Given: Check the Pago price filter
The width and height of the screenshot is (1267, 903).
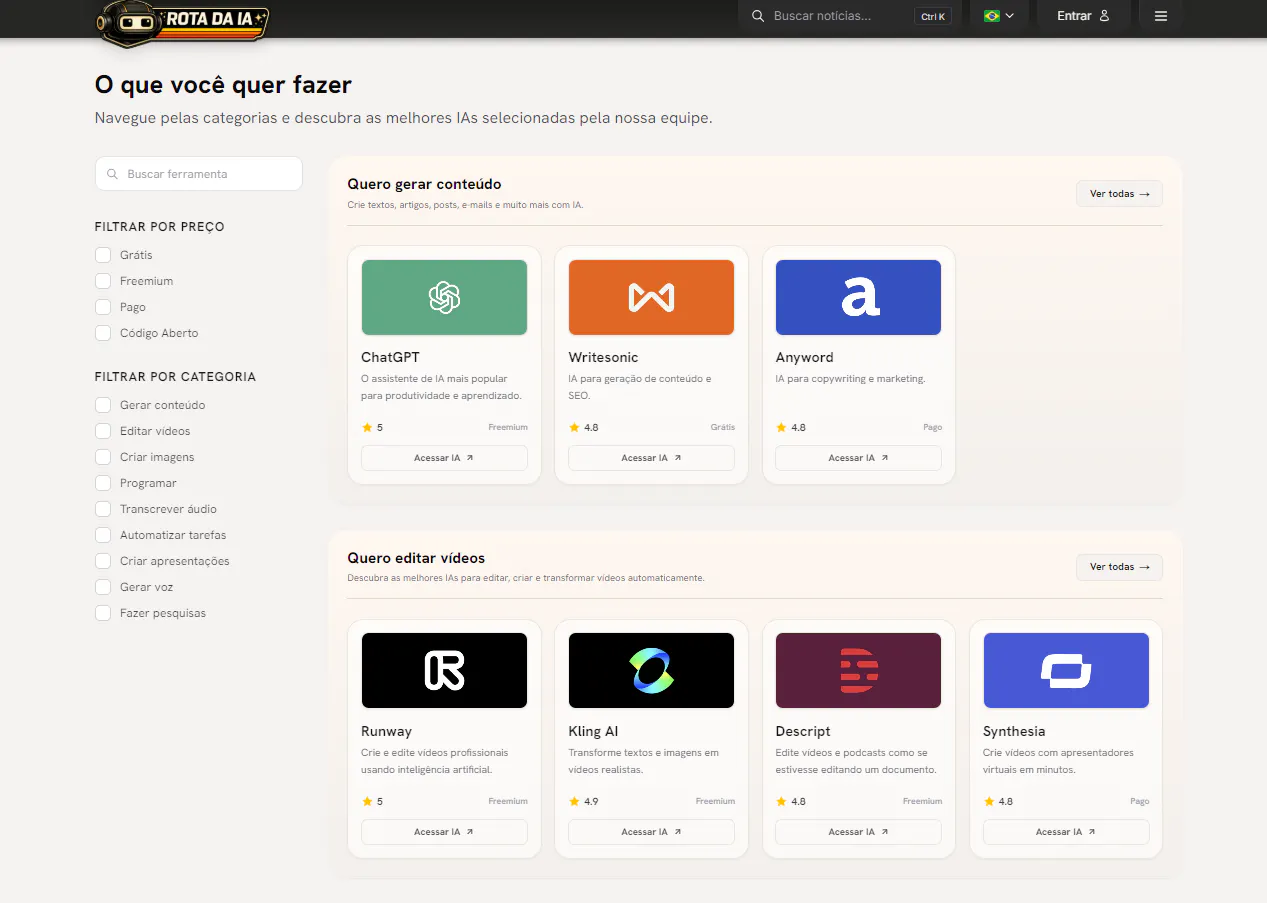Looking at the screenshot, I should [x=103, y=307].
